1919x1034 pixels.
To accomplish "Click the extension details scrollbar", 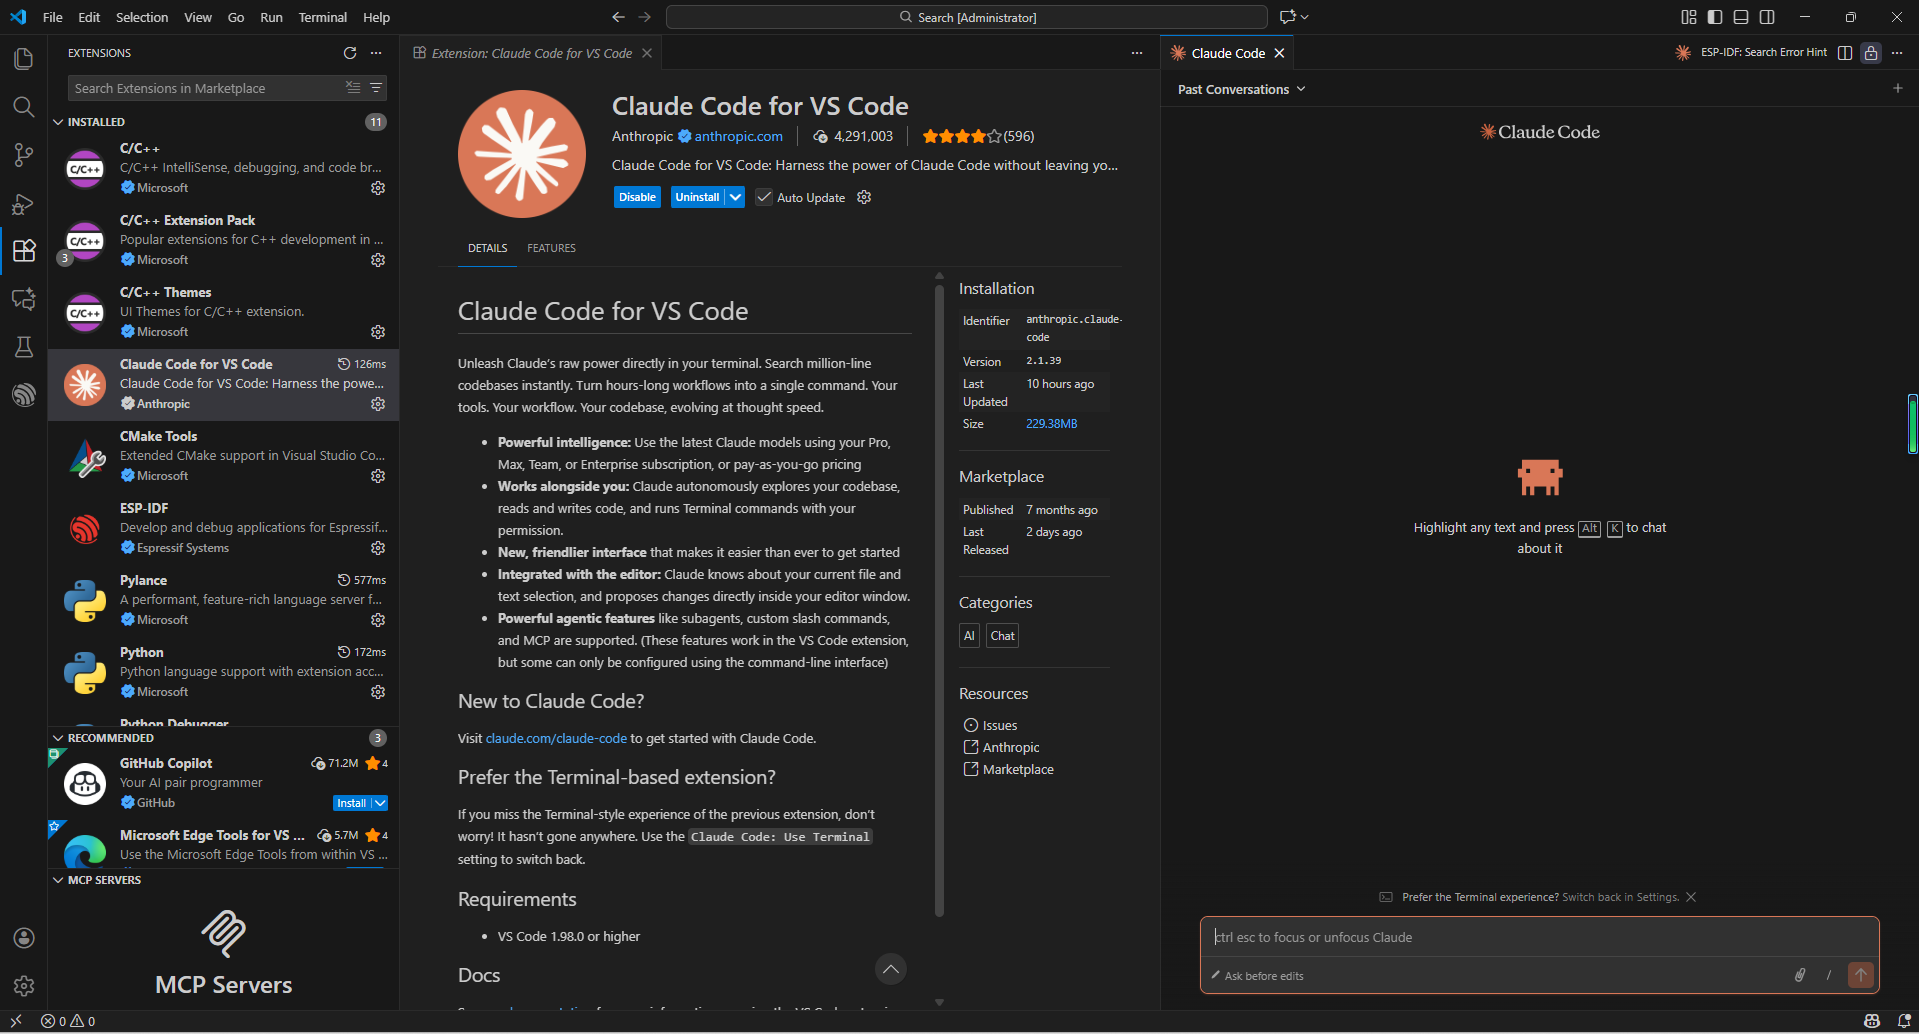I will click(939, 600).
